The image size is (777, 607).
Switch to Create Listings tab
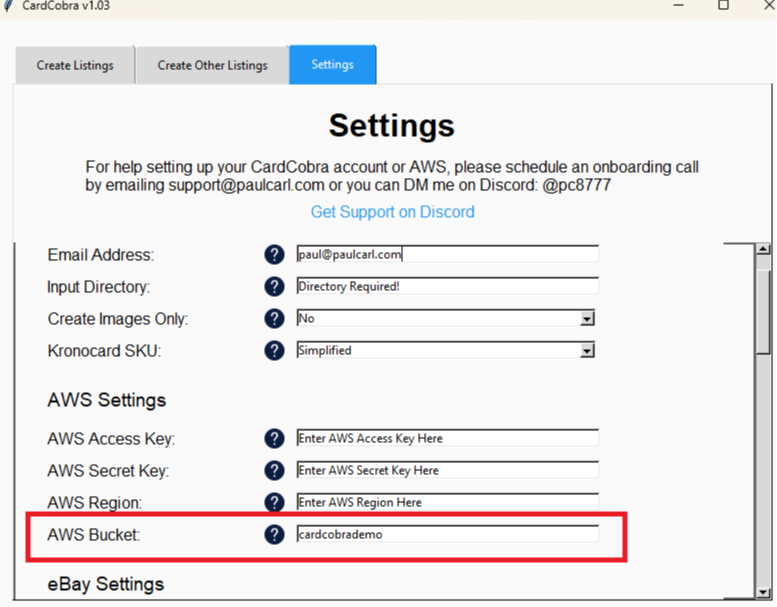click(75, 65)
